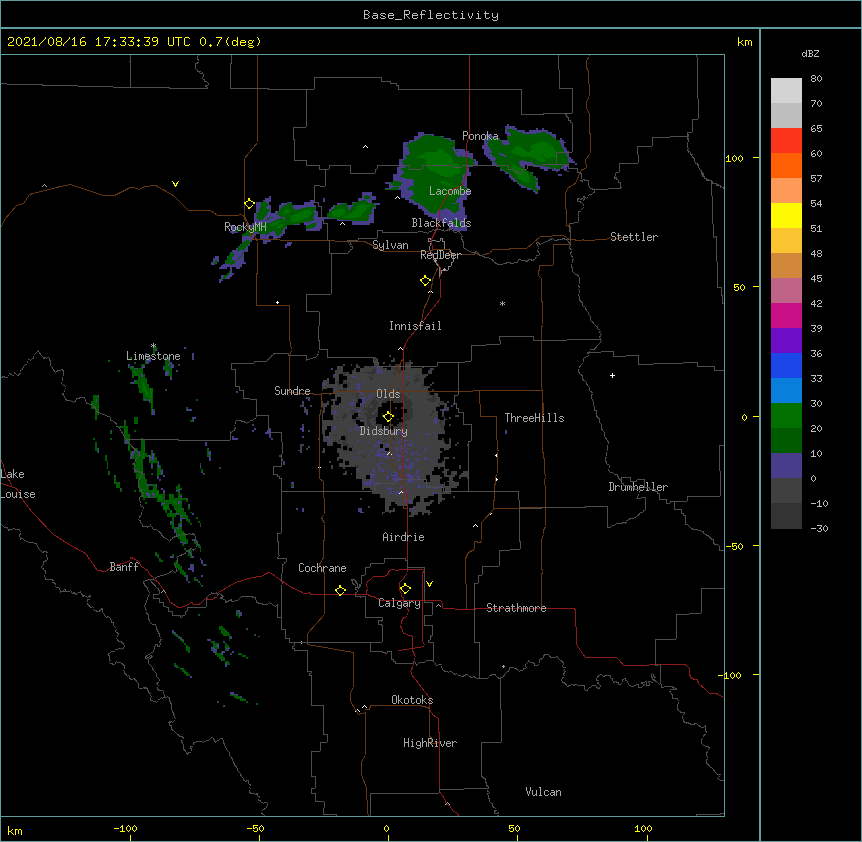The width and height of the screenshot is (862, 842).
Task: Click the Banff label
Action: click(x=124, y=567)
